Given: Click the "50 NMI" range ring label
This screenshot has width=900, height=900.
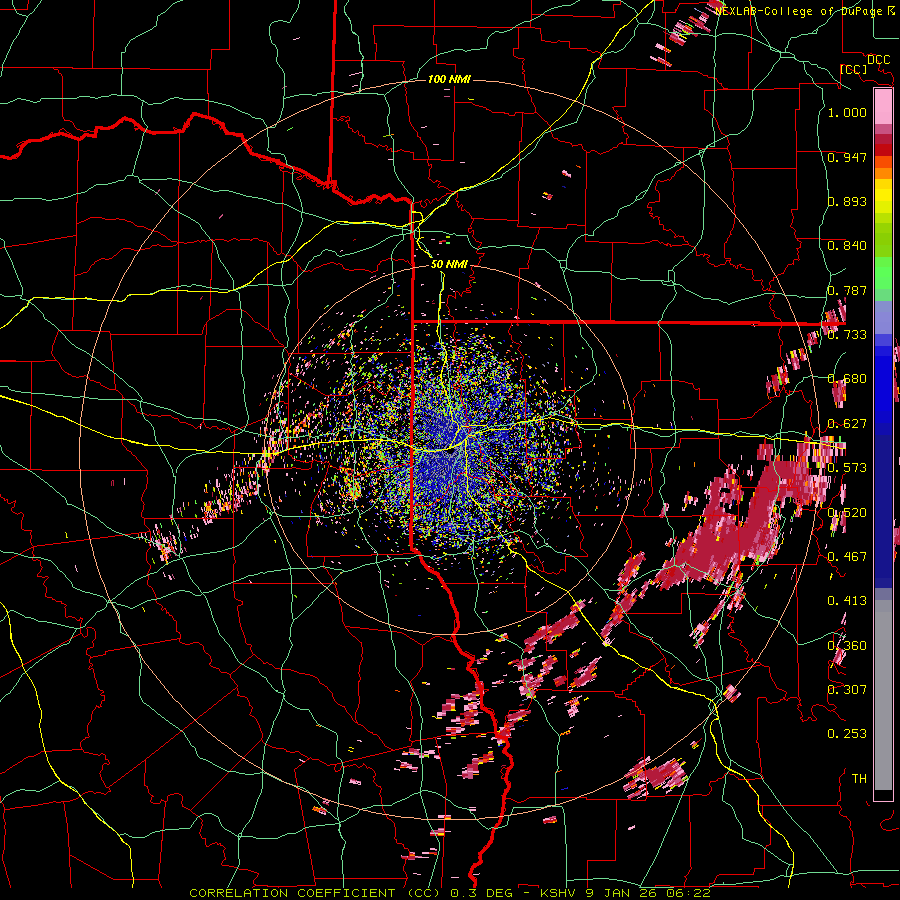Looking at the screenshot, I should click(449, 264).
